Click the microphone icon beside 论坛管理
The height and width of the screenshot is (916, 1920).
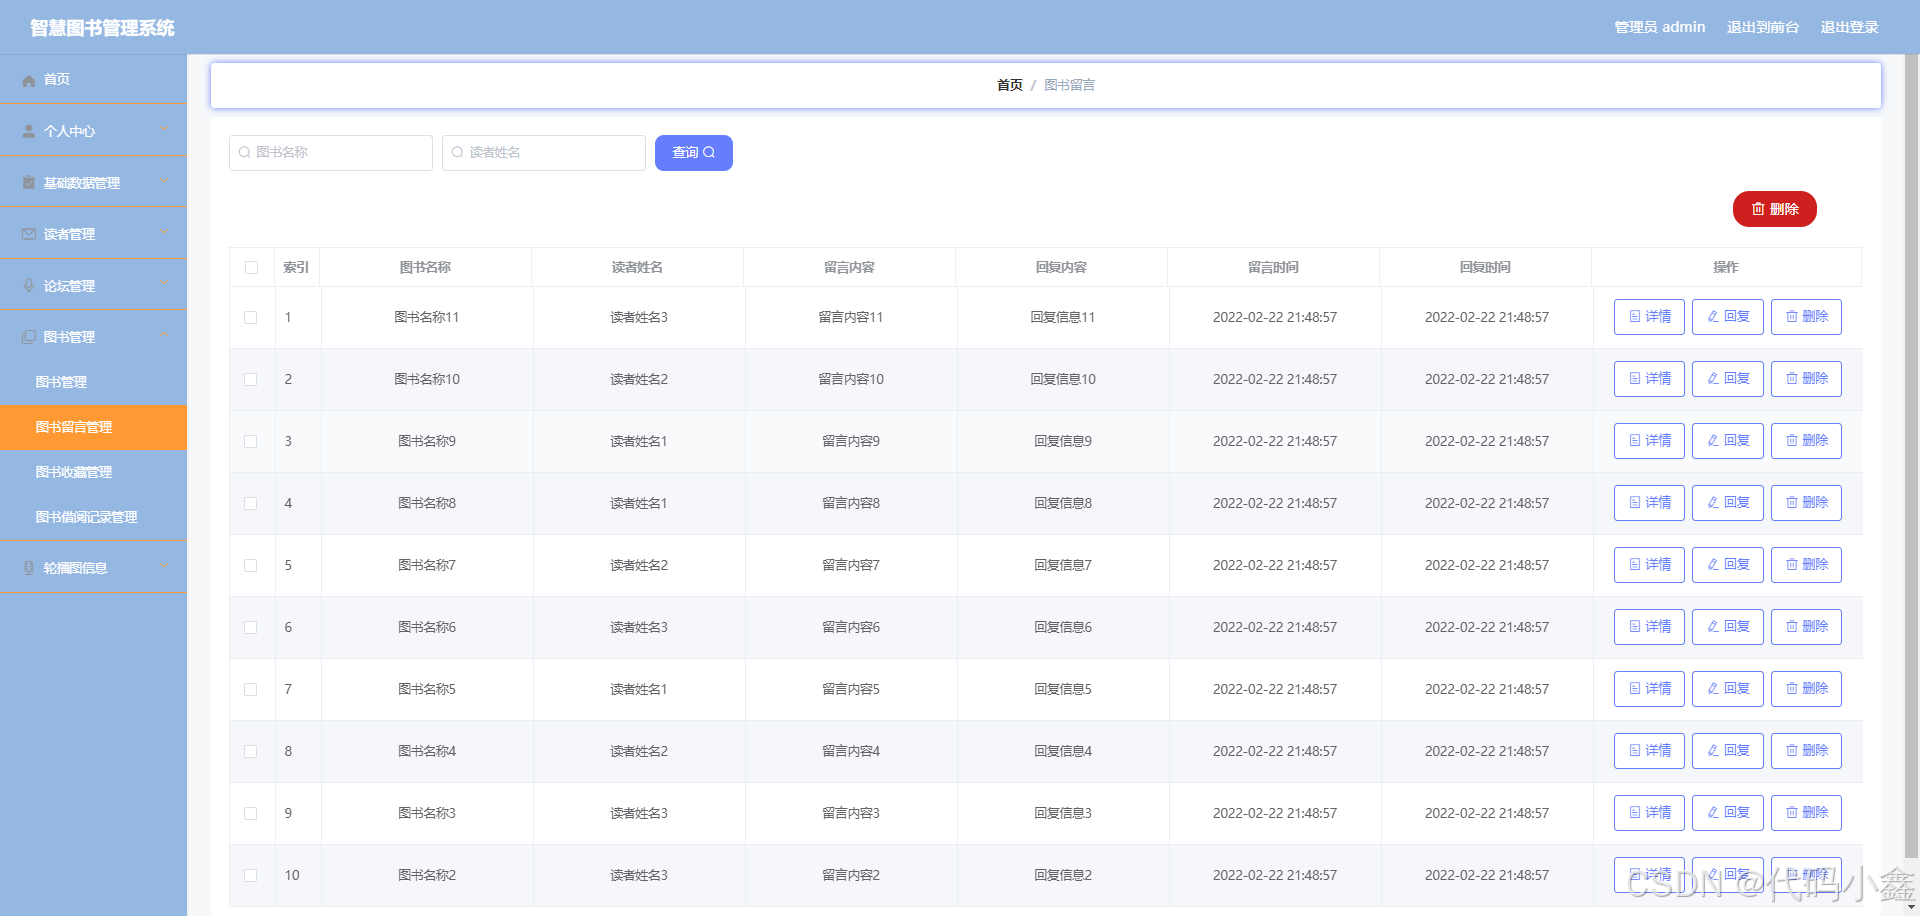coord(29,286)
